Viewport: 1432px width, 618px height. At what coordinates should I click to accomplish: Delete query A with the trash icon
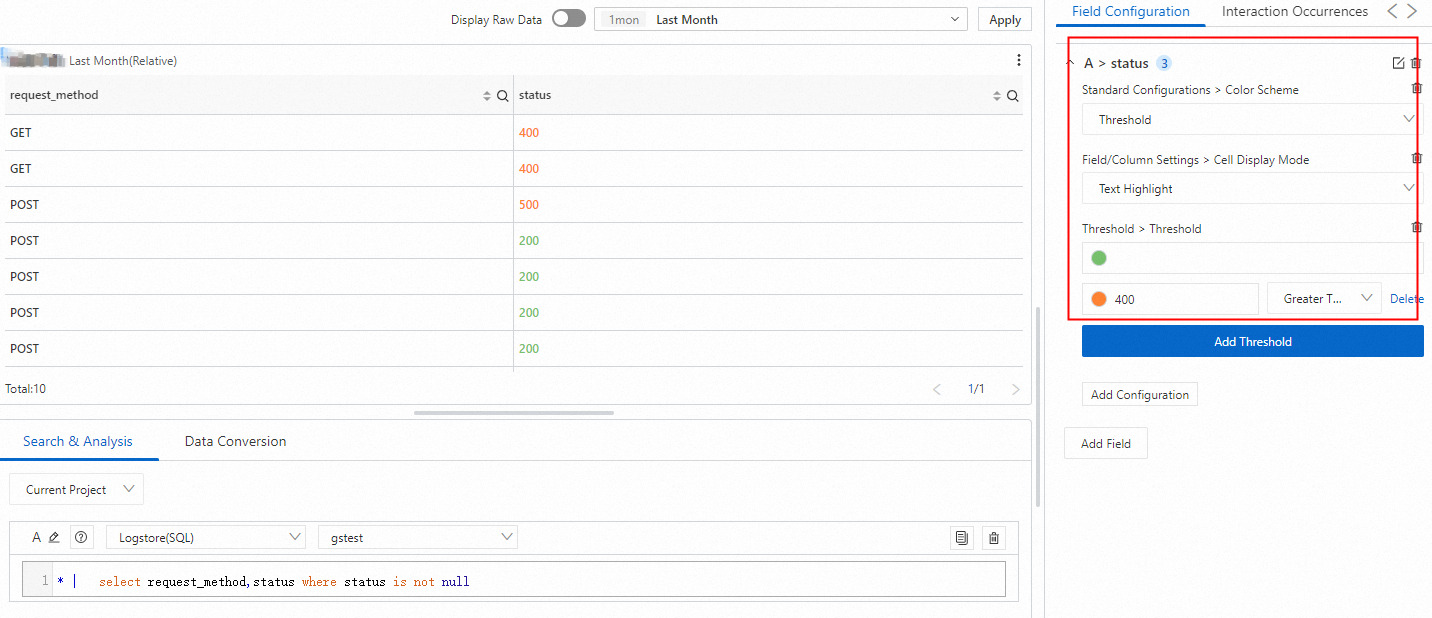coord(993,538)
